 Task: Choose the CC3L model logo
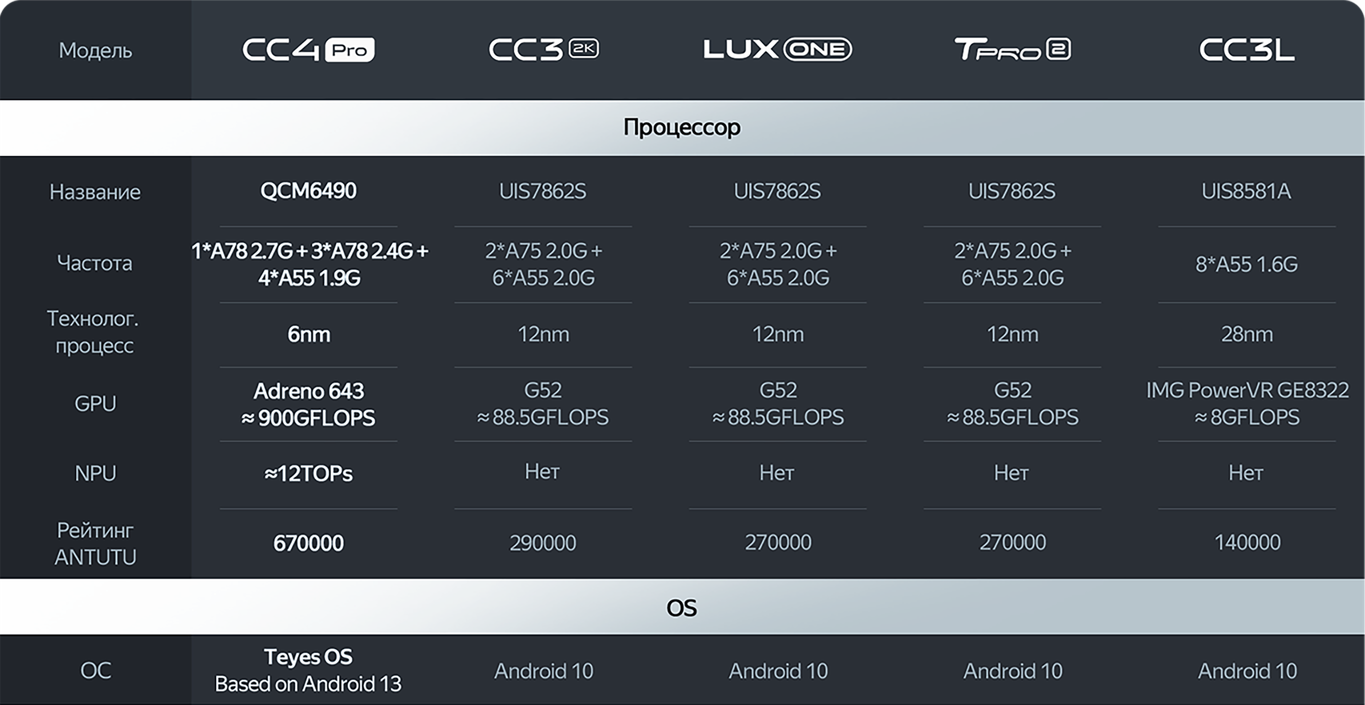coord(1246,50)
